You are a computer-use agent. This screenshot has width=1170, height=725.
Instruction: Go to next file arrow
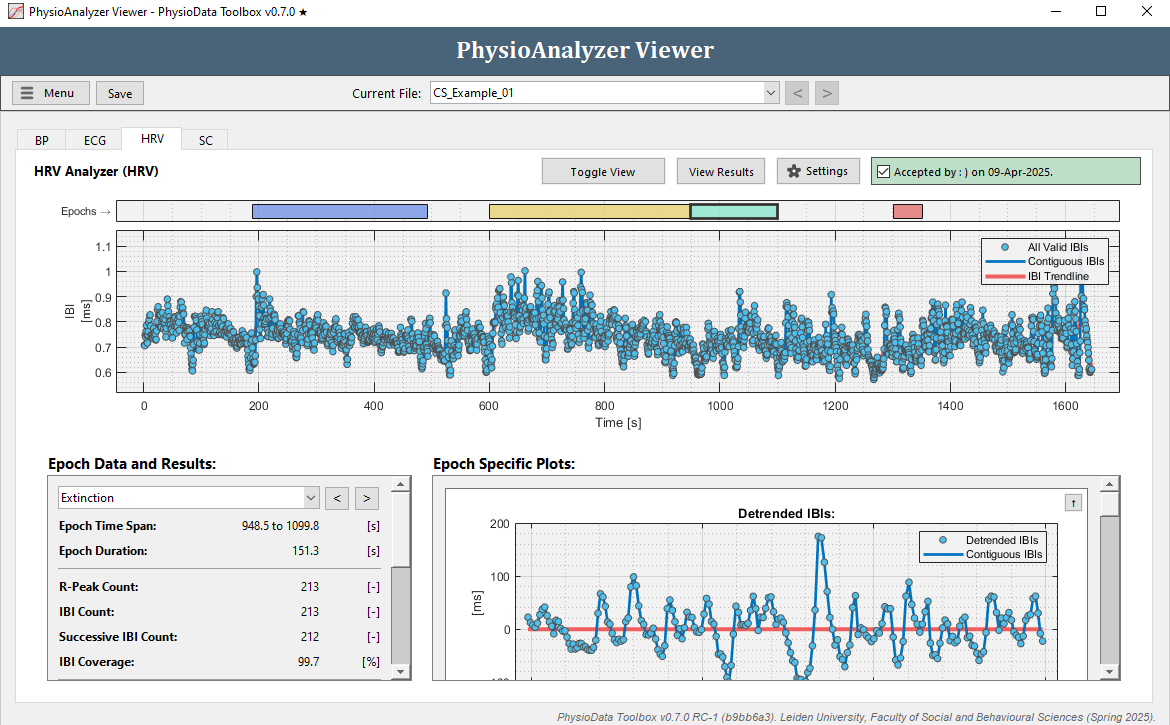point(827,93)
